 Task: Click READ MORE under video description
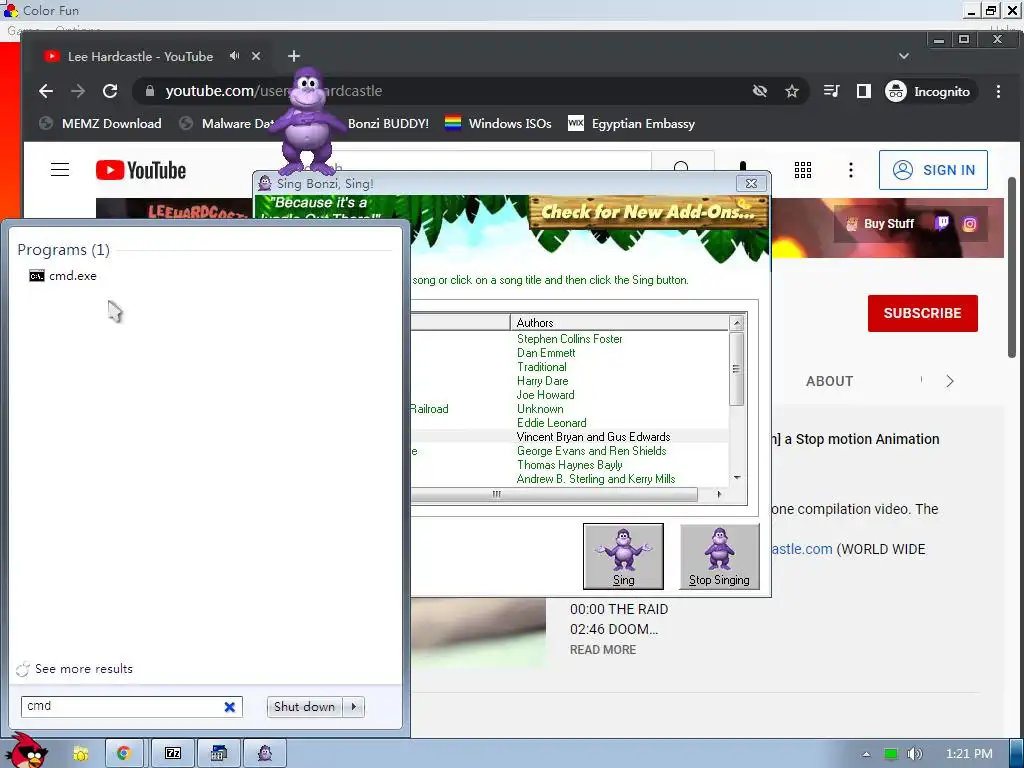click(x=603, y=650)
